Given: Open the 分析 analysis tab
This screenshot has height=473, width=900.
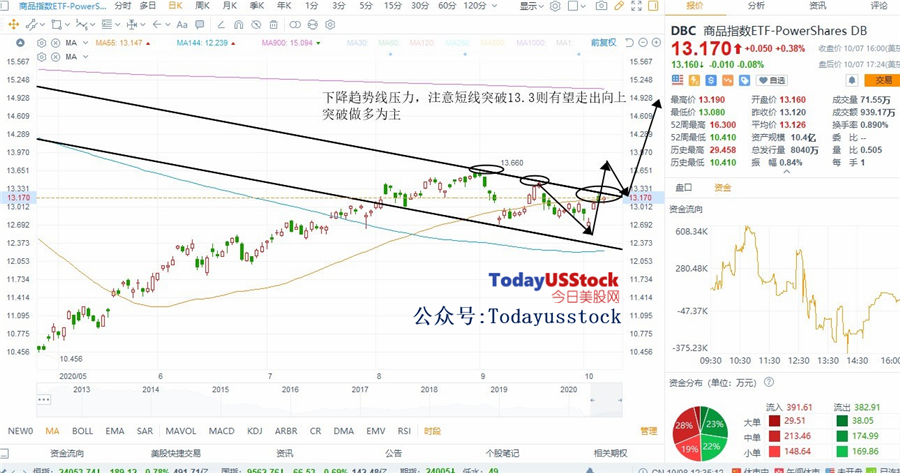Looking at the screenshot, I should click(x=756, y=6).
